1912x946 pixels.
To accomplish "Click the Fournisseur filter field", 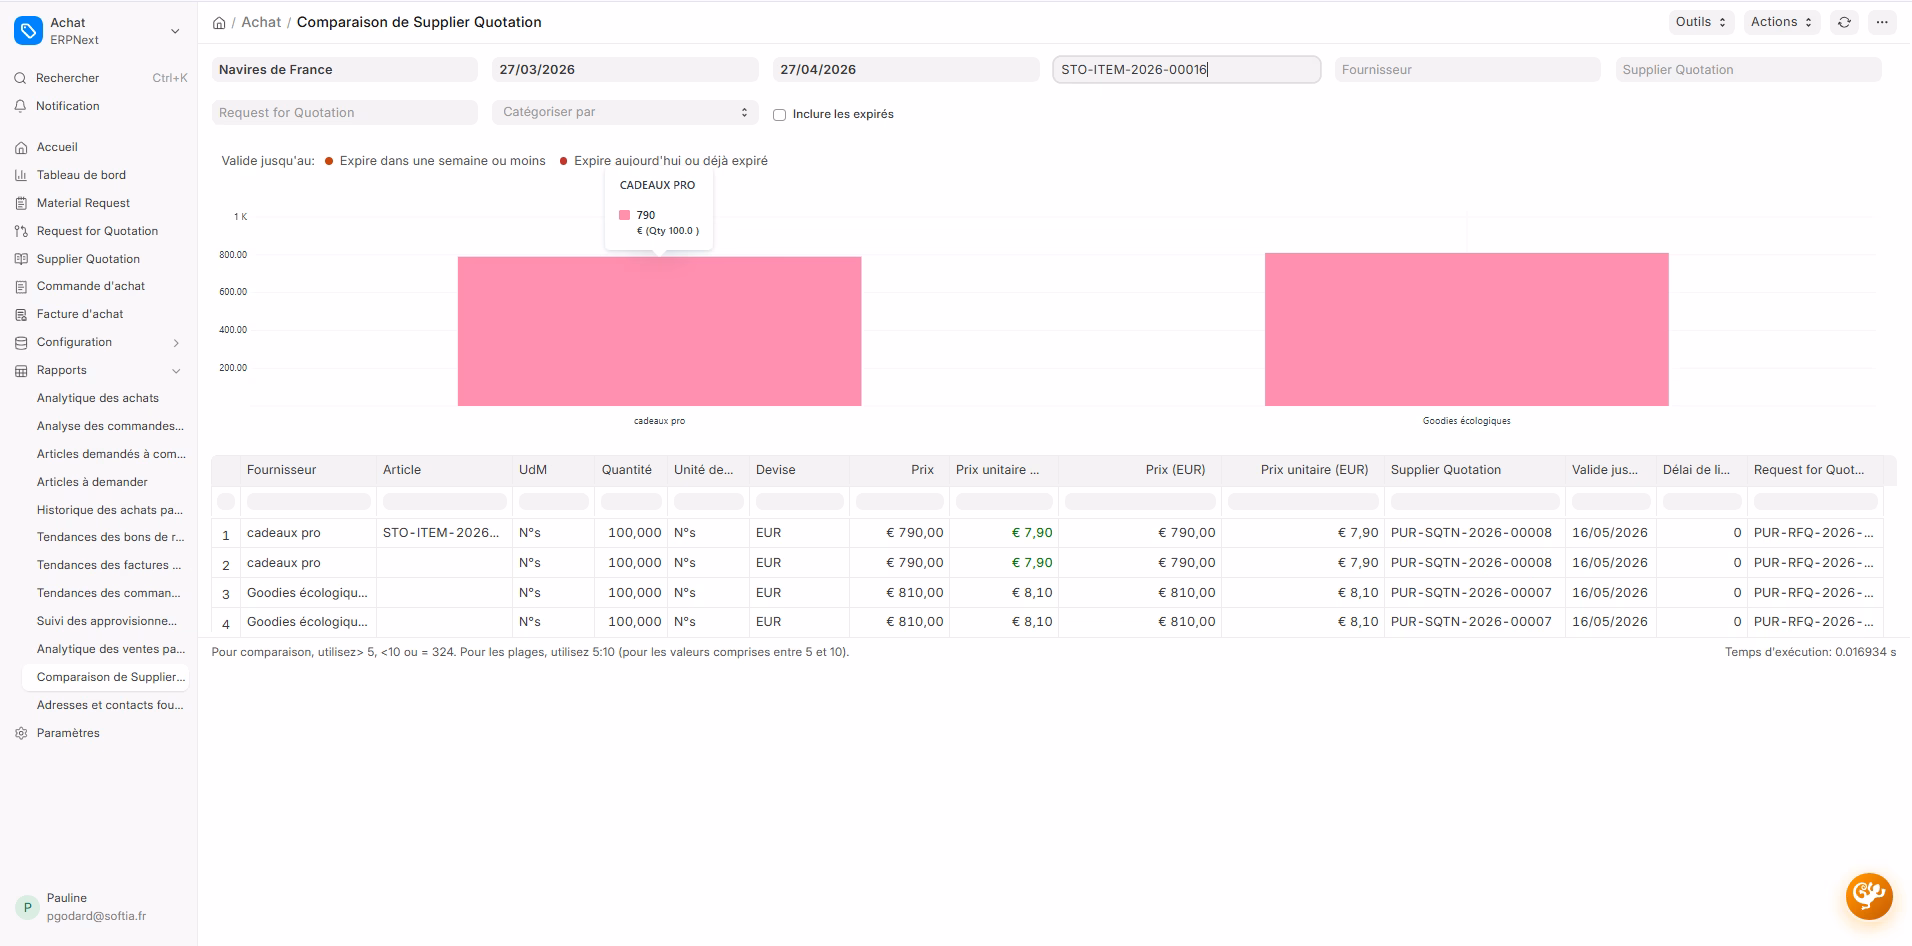I will (x=1467, y=70).
